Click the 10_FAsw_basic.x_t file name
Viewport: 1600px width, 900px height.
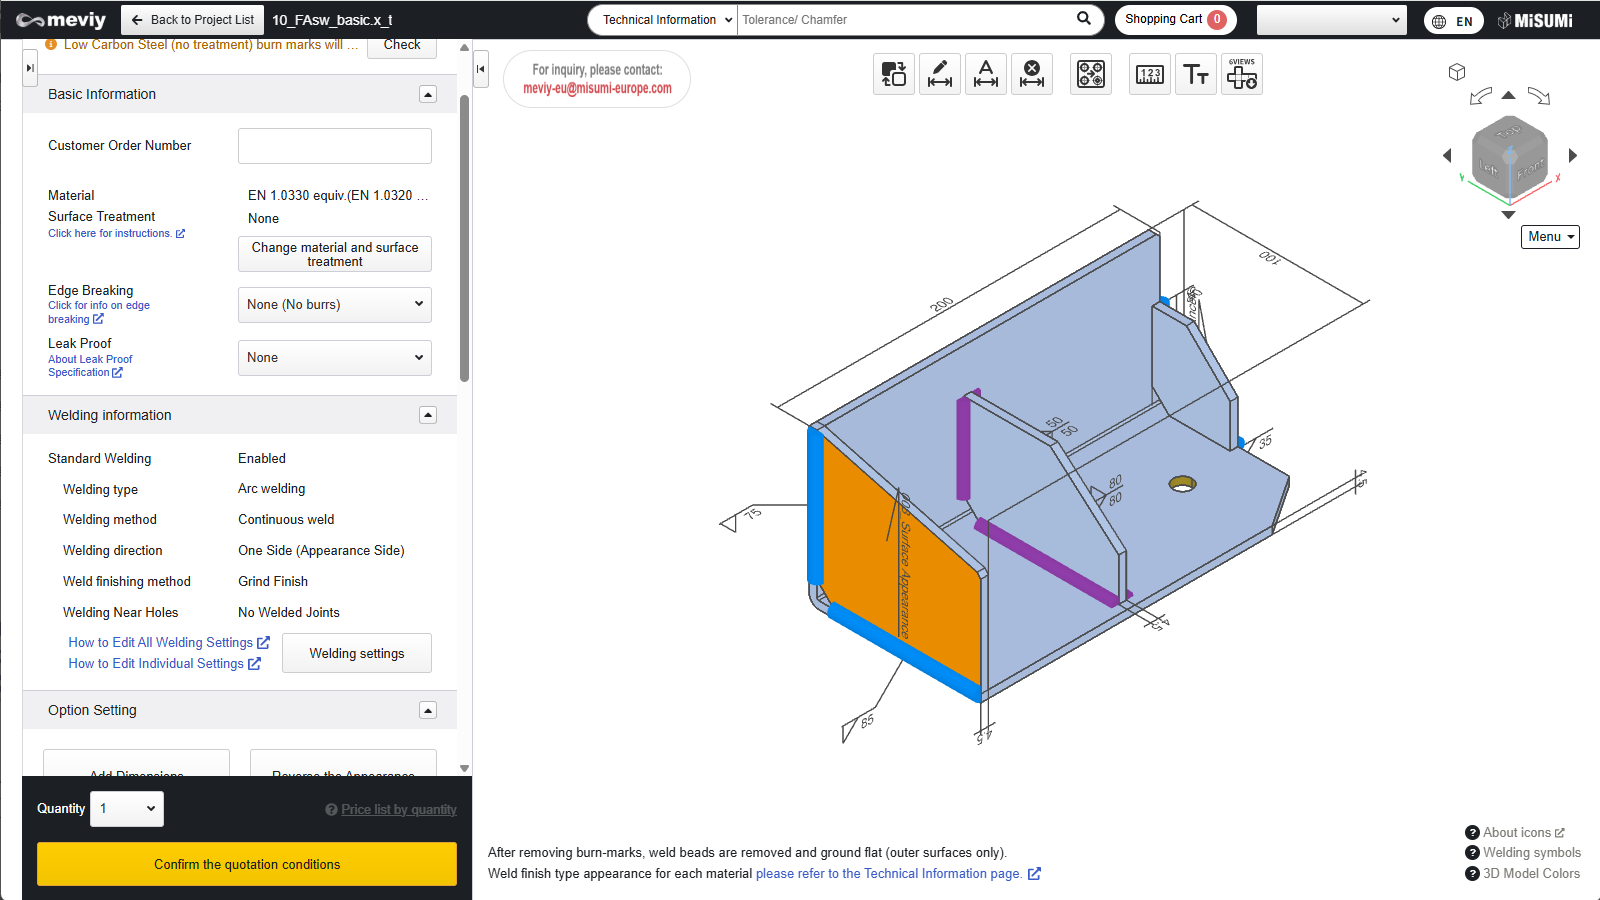332,20
